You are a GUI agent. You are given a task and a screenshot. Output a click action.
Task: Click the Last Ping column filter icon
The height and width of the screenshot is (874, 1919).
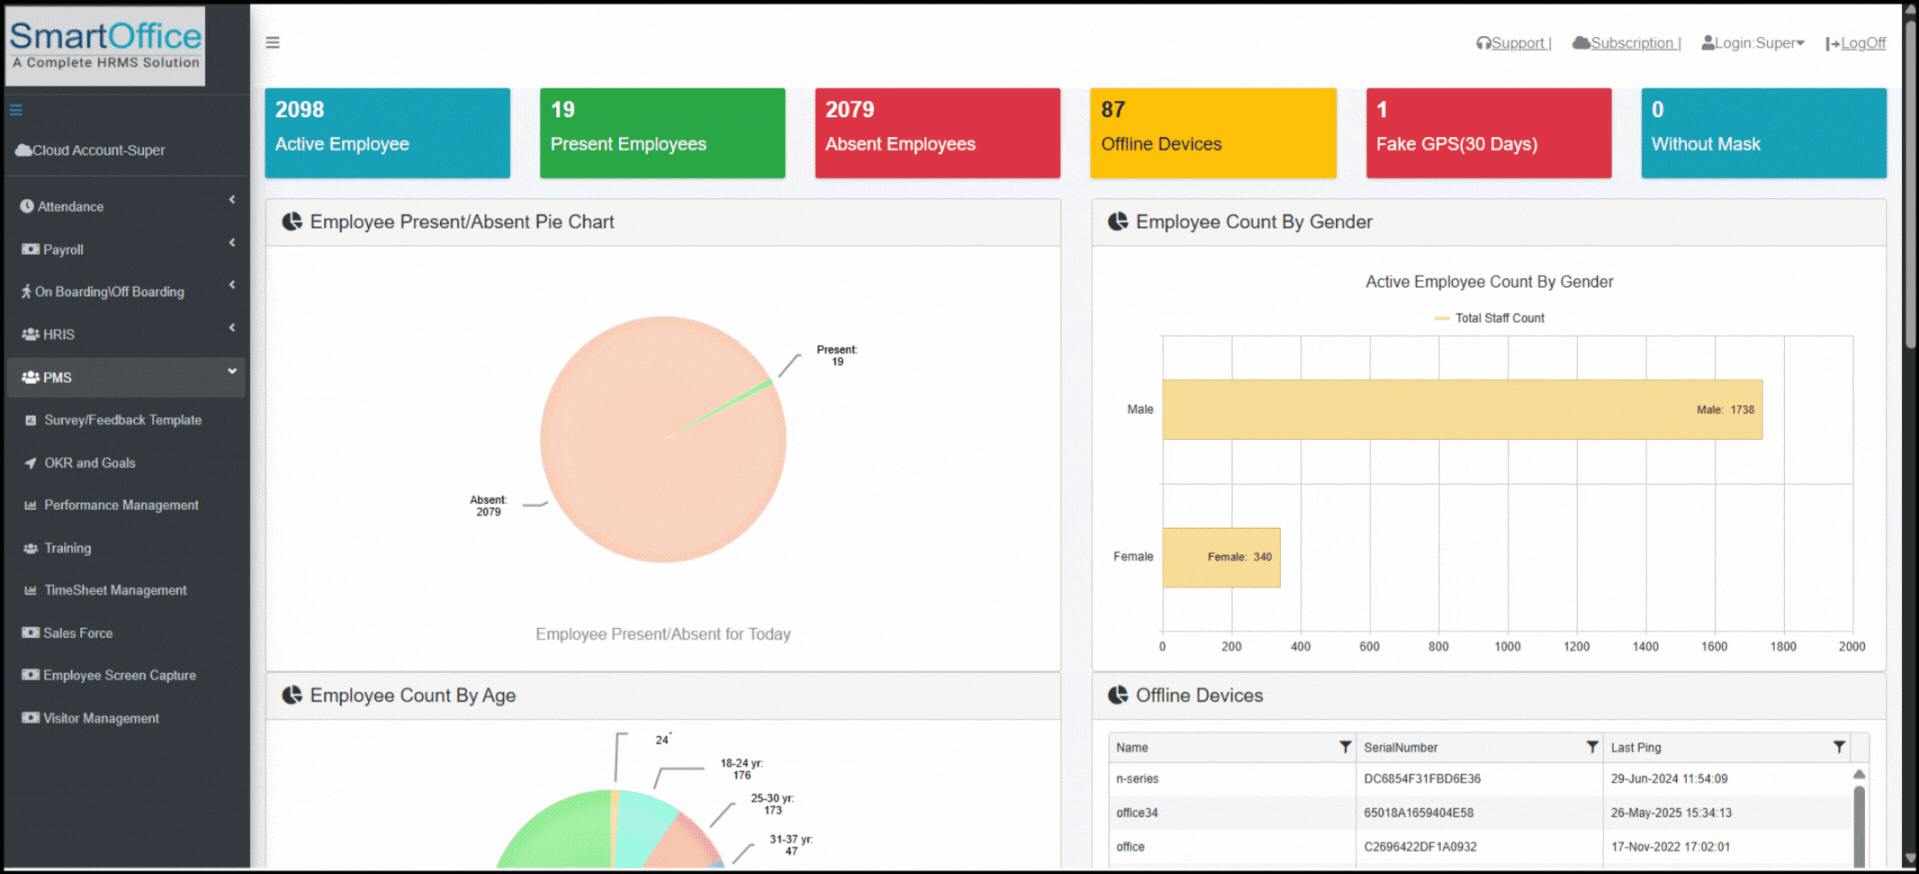coord(1838,747)
